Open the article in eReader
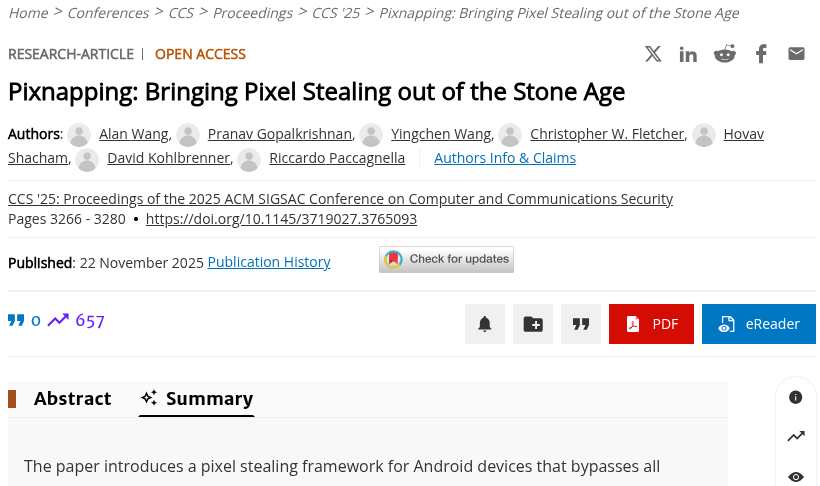This screenshot has height=486, width=820. point(759,324)
